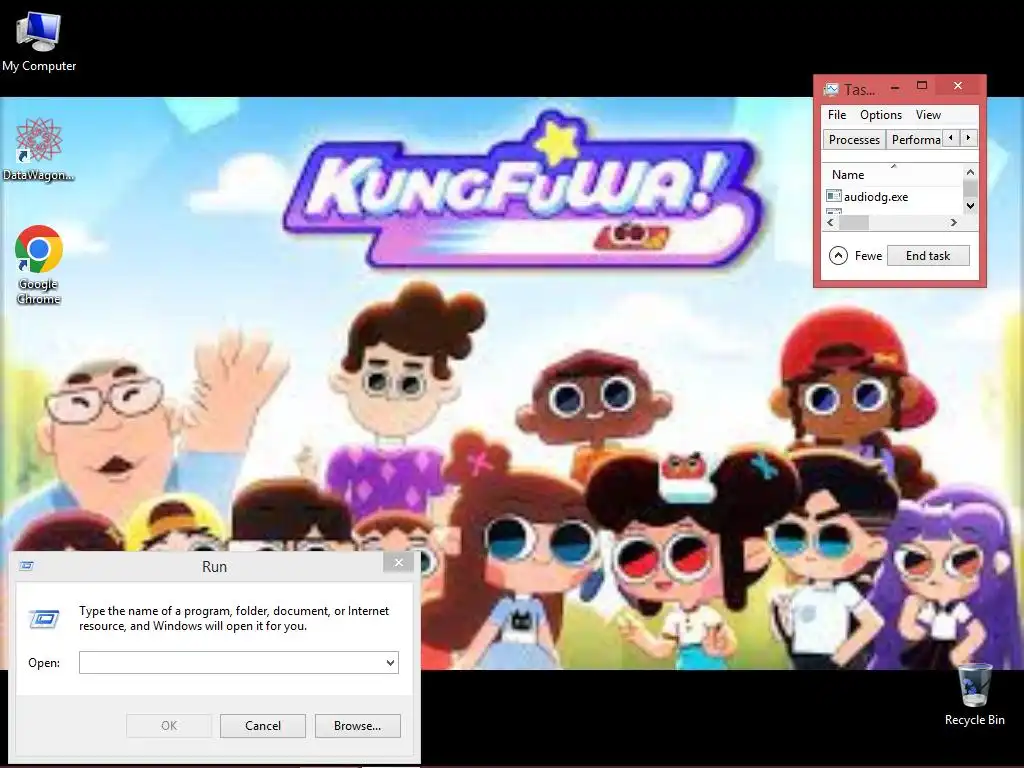Sort processes by the Name column
The image size is (1024, 768).
(x=848, y=175)
